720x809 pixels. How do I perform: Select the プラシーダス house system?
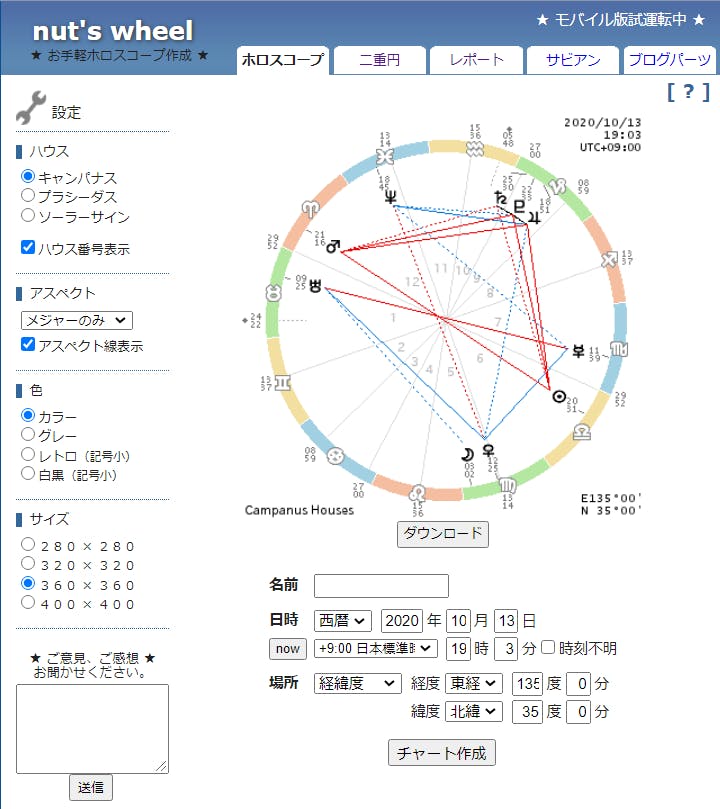coord(28,196)
